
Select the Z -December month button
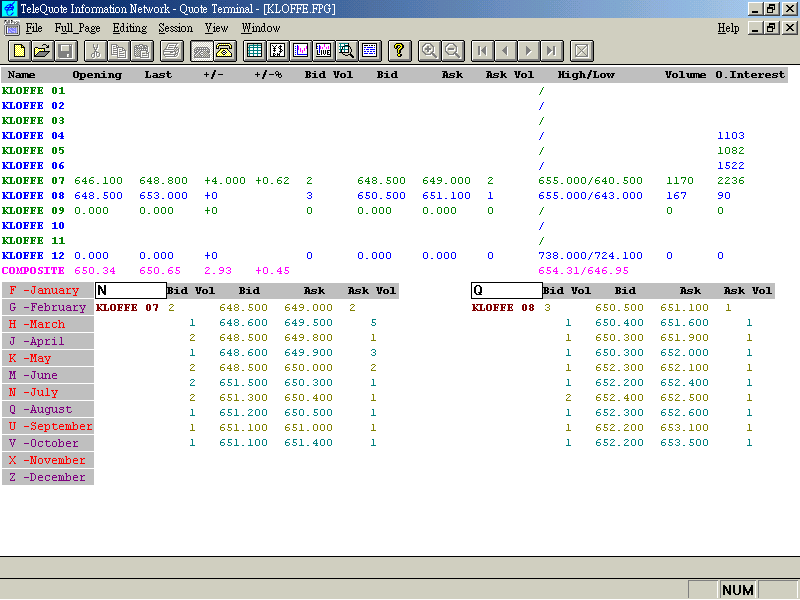point(48,477)
